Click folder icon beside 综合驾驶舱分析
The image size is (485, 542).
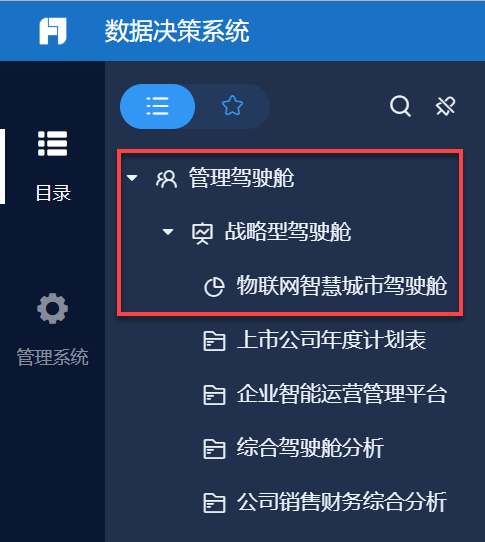point(214,449)
